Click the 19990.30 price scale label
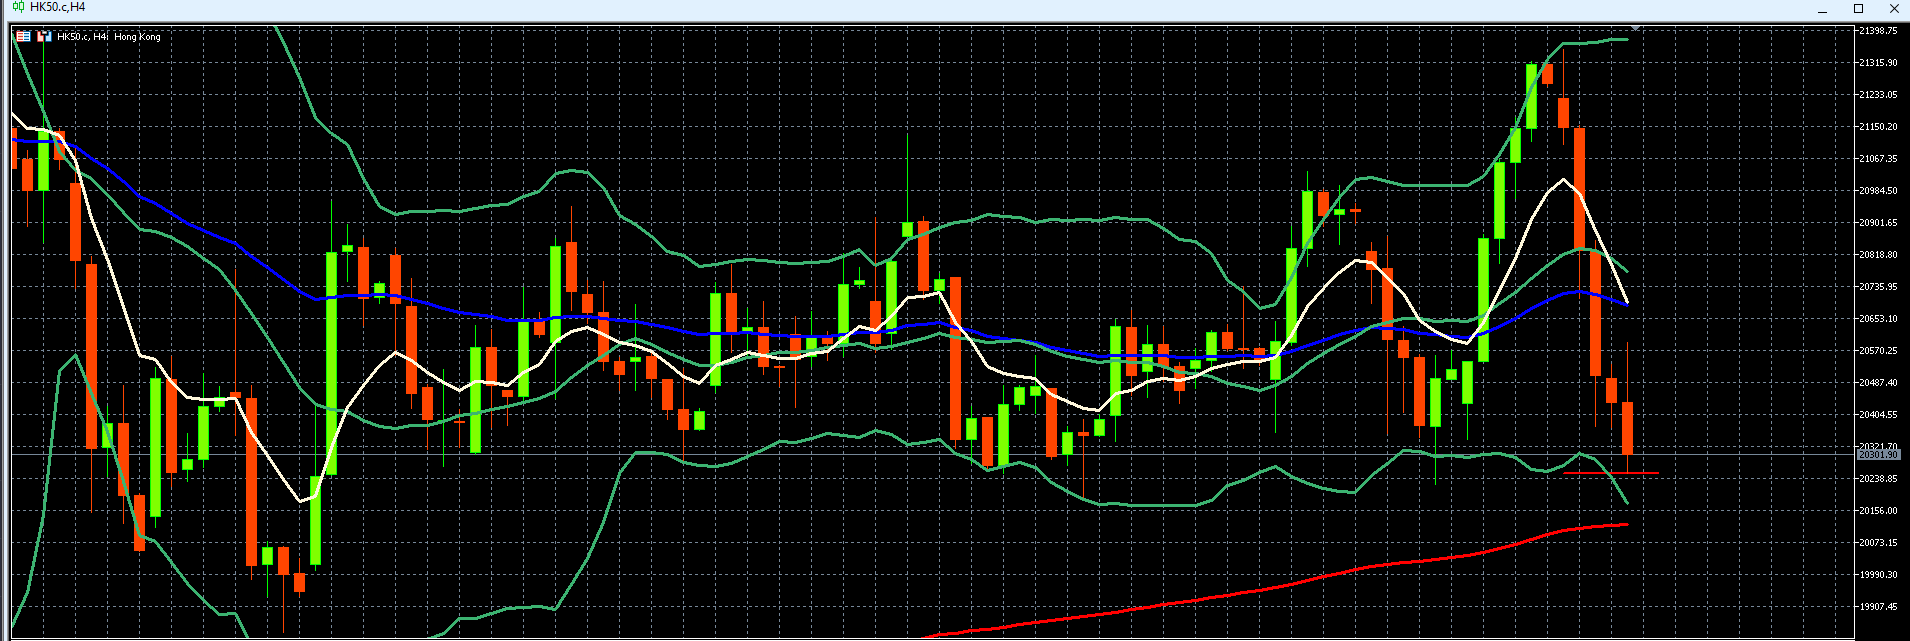The width and height of the screenshot is (1910, 641). click(x=1878, y=575)
